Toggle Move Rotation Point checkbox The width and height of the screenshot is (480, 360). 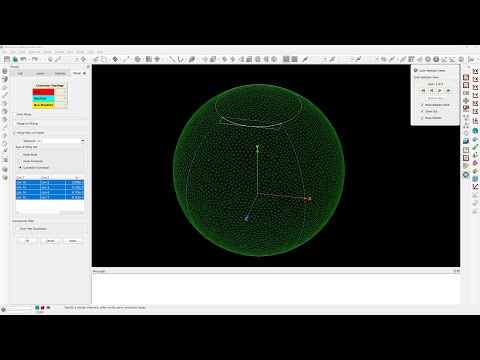pos(422,105)
